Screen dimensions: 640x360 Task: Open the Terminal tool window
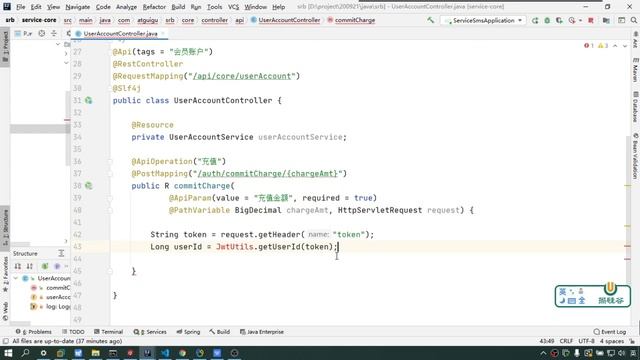tap(108, 332)
